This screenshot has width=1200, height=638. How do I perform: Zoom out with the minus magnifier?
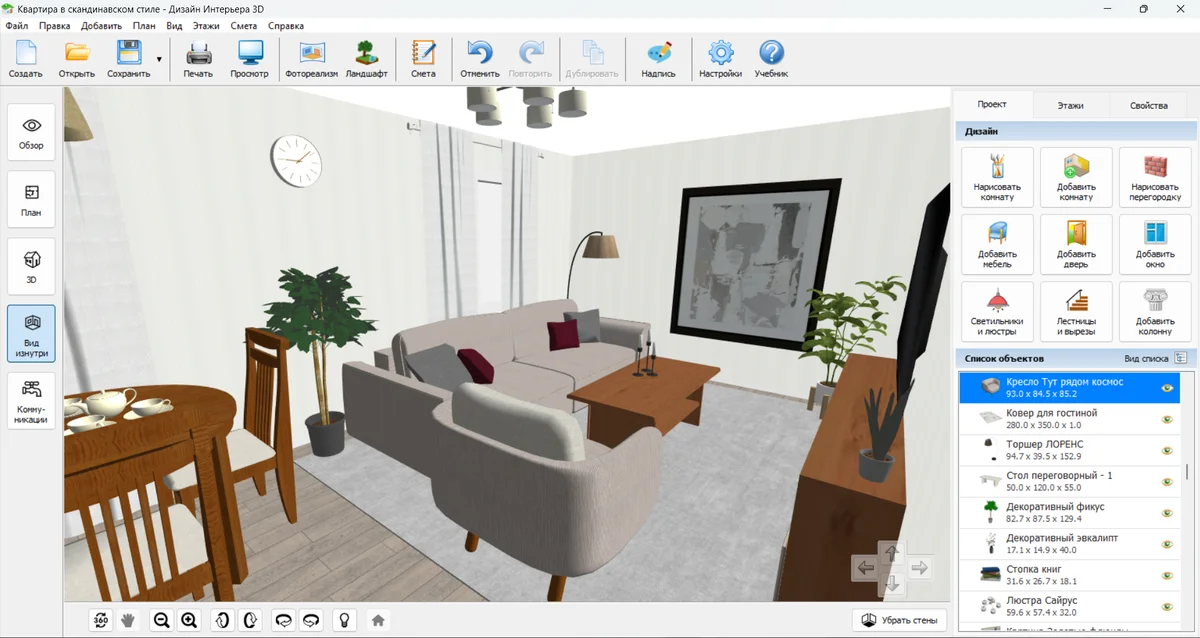tap(161, 620)
